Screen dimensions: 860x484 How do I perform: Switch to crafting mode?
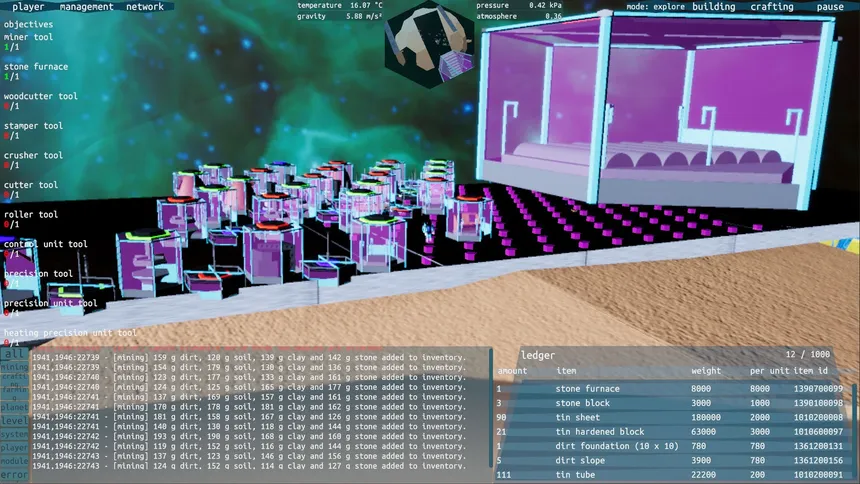click(772, 7)
